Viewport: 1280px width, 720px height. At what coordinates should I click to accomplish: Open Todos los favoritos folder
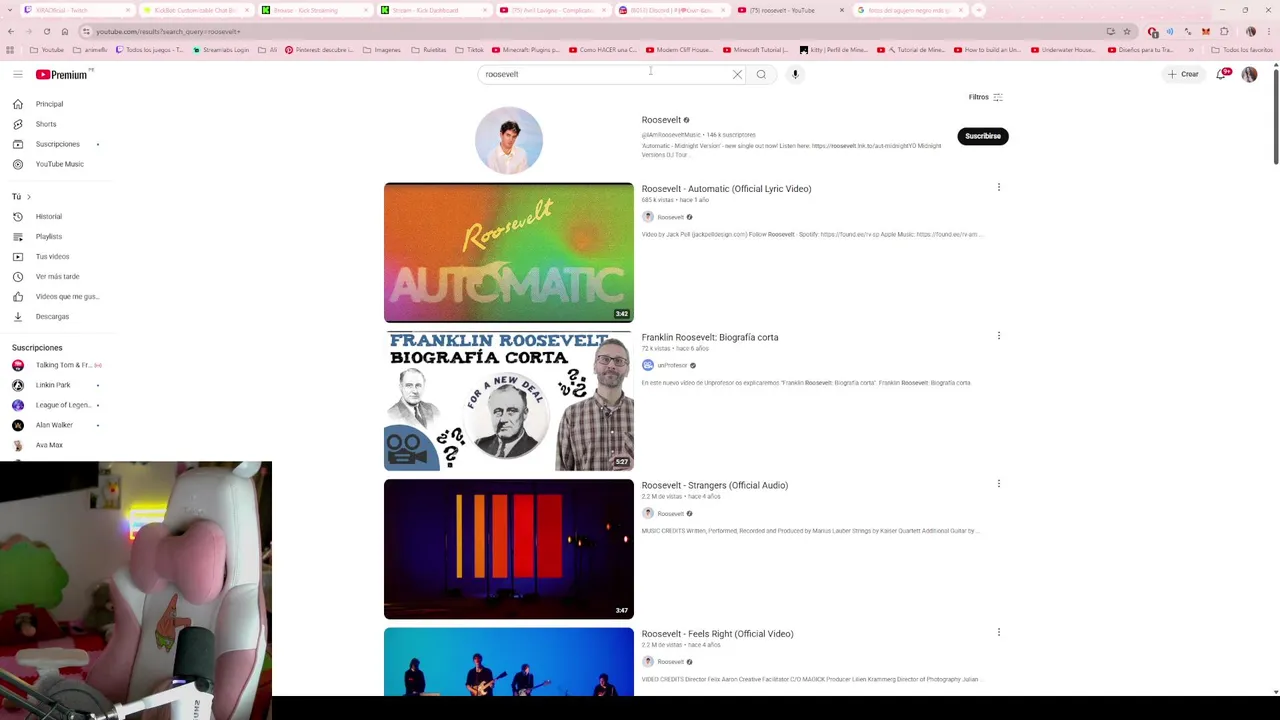tap(1242, 50)
